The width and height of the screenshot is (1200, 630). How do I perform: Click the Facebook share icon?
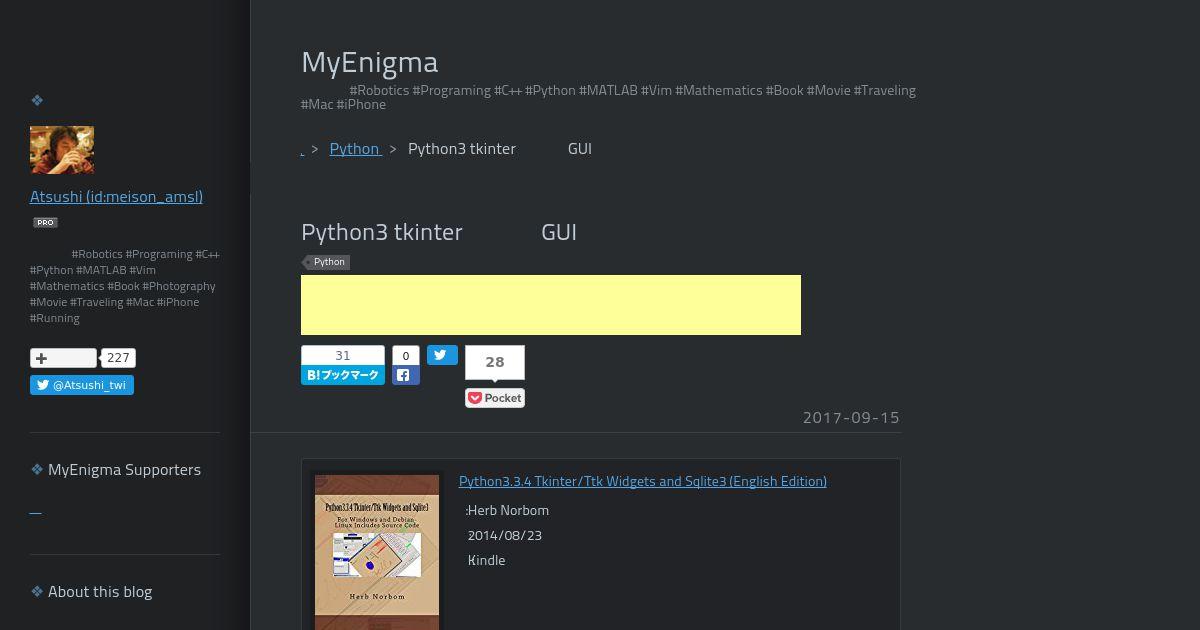tap(405, 375)
